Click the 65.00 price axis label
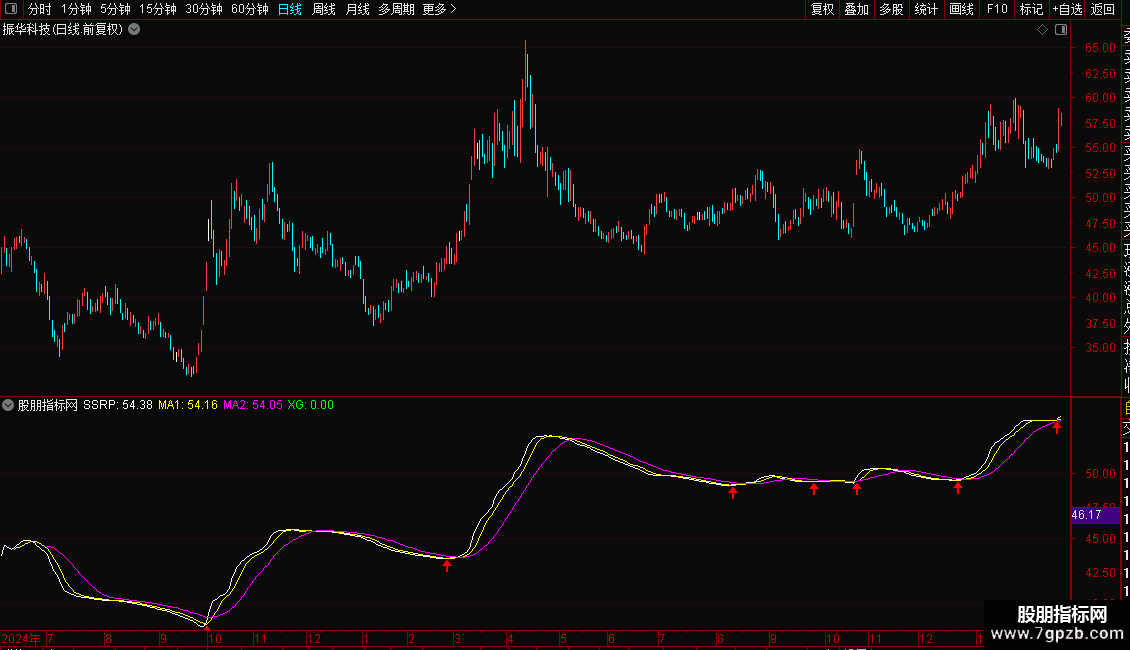The width and height of the screenshot is (1130, 650). click(1100, 48)
